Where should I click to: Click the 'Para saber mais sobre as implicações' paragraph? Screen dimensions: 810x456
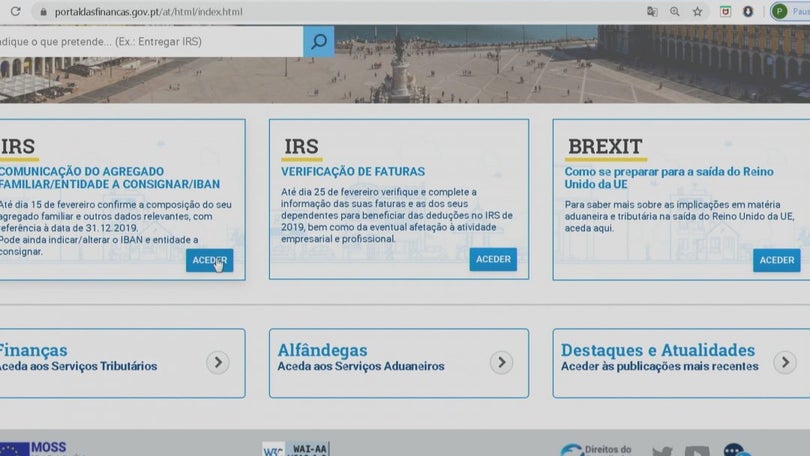tap(679, 216)
